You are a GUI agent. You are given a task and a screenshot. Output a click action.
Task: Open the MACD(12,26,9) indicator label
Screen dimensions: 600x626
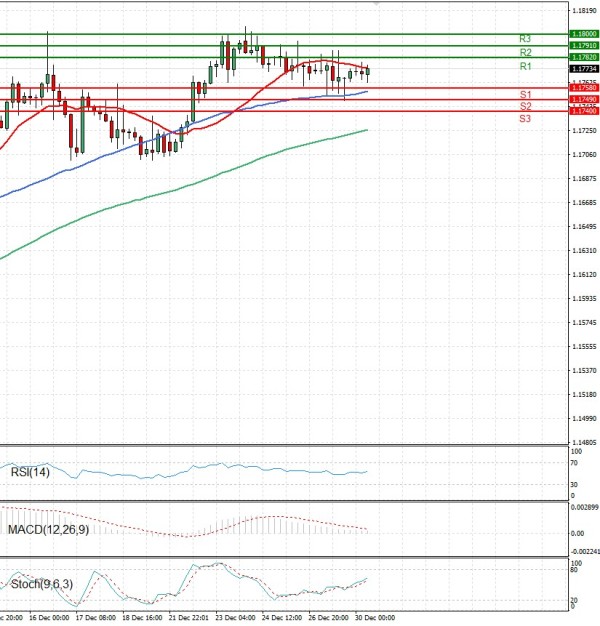point(48,528)
